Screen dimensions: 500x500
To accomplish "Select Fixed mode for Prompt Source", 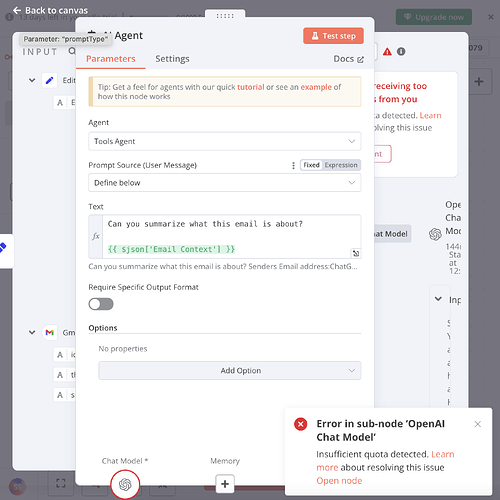I will pos(311,165).
